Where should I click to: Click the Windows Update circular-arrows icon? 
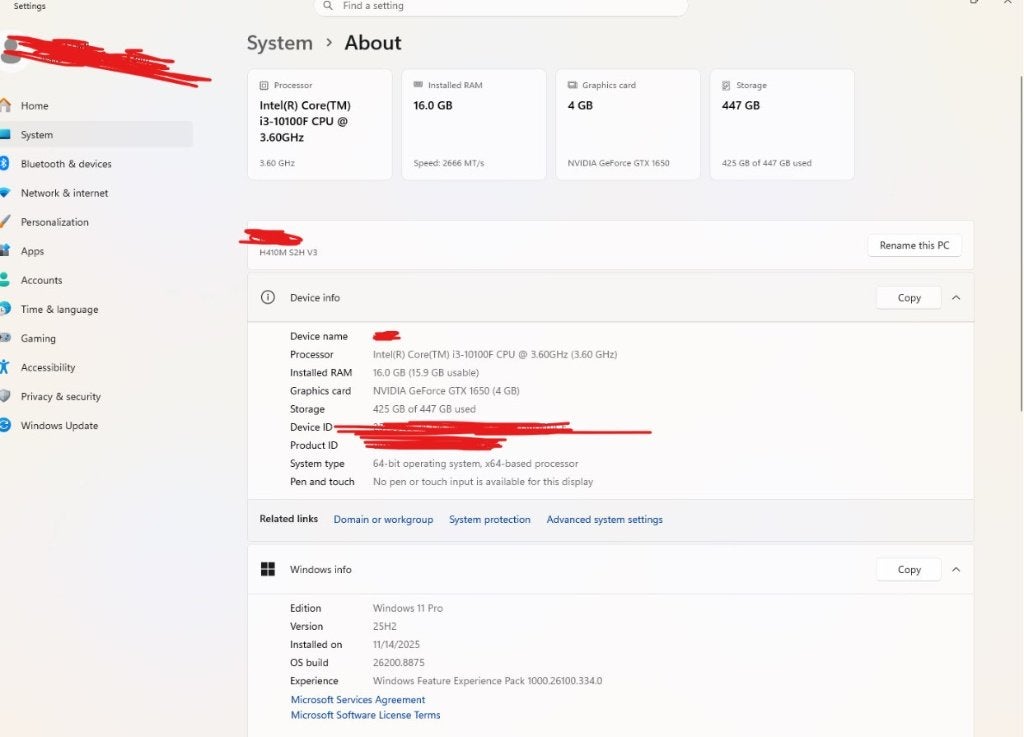coord(5,425)
